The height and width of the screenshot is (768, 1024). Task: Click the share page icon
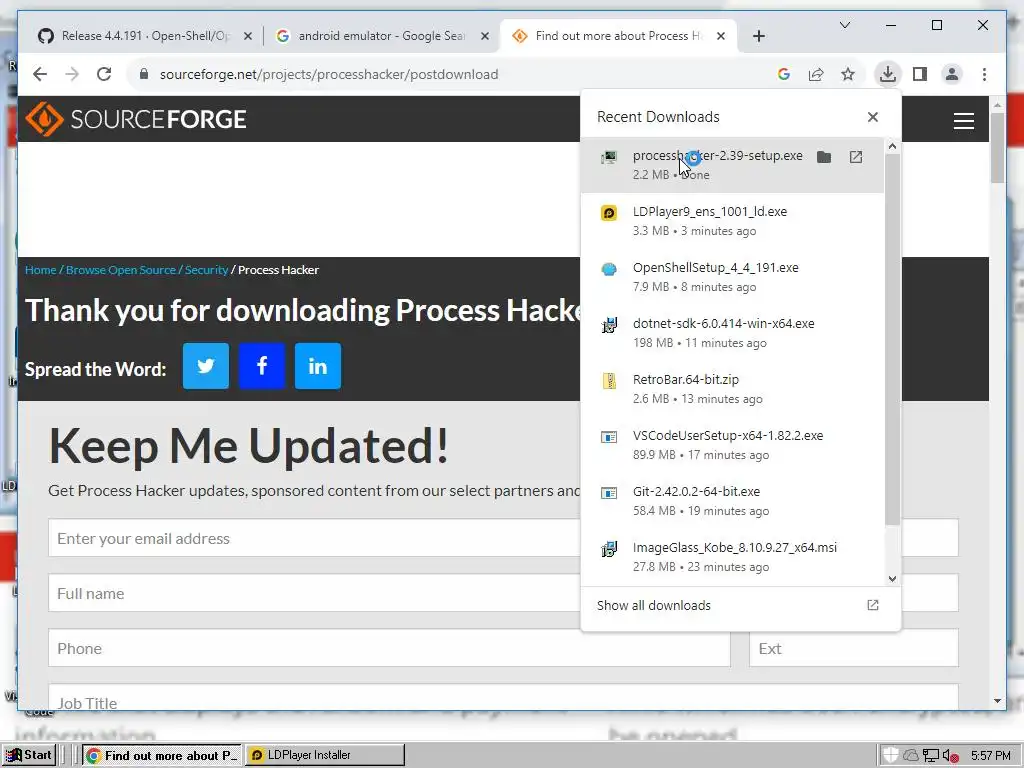pos(816,74)
